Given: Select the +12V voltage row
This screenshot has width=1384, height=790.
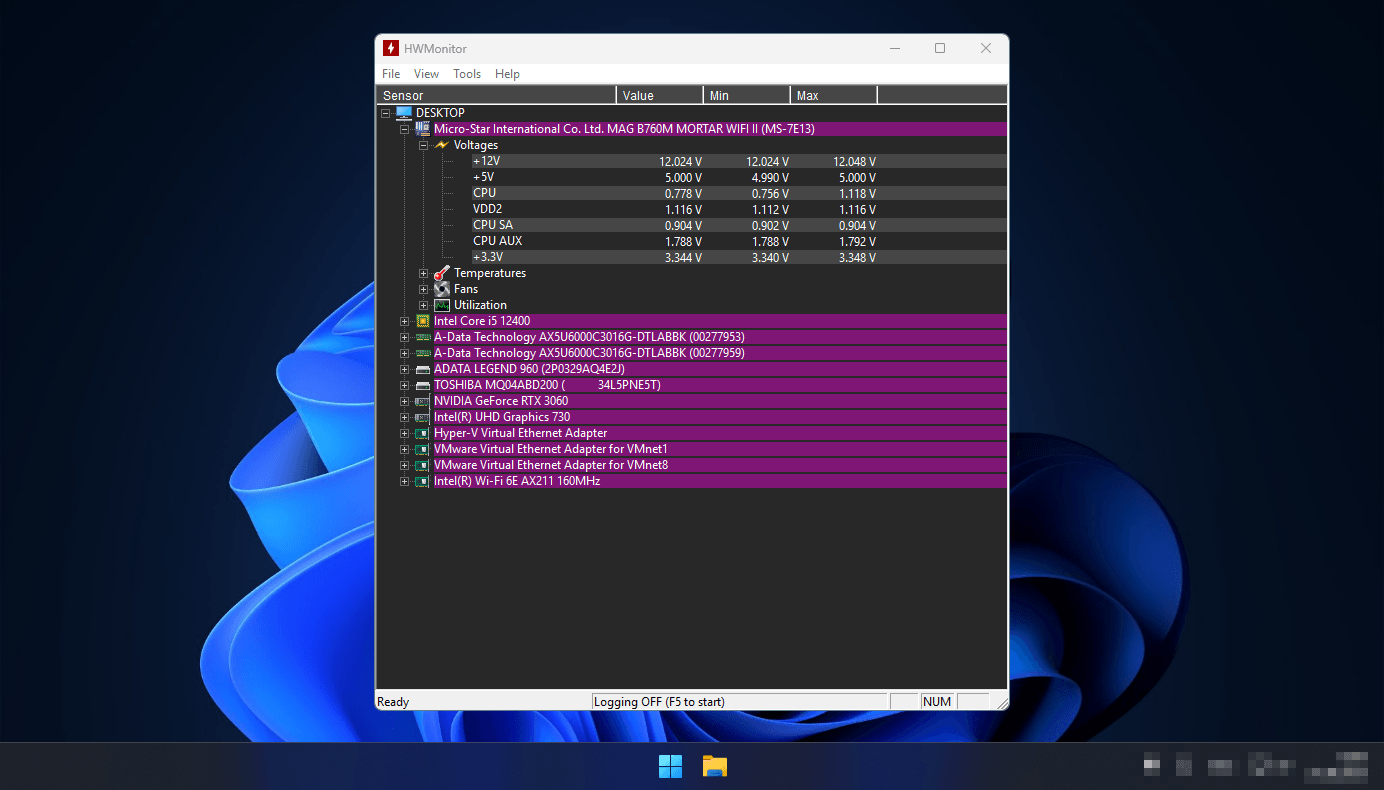Looking at the screenshot, I should (739, 161).
